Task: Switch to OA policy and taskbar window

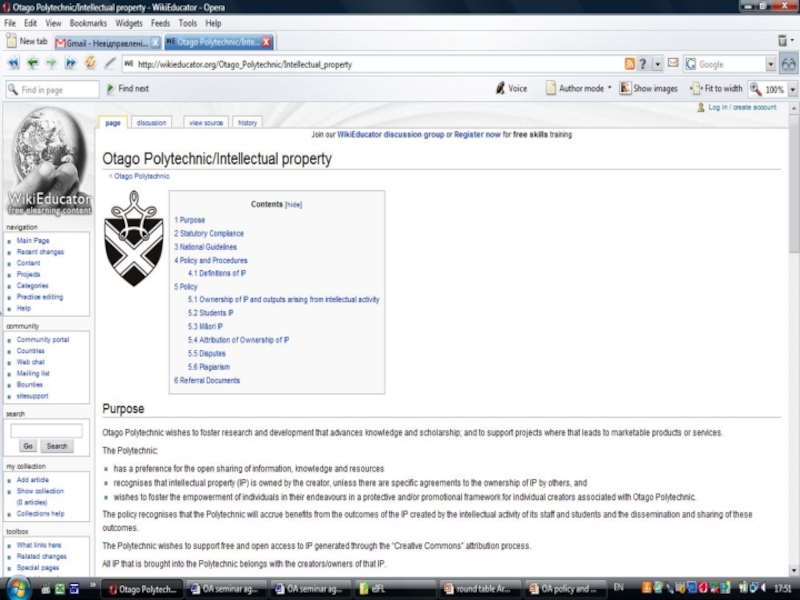Action: tap(565, 588)
